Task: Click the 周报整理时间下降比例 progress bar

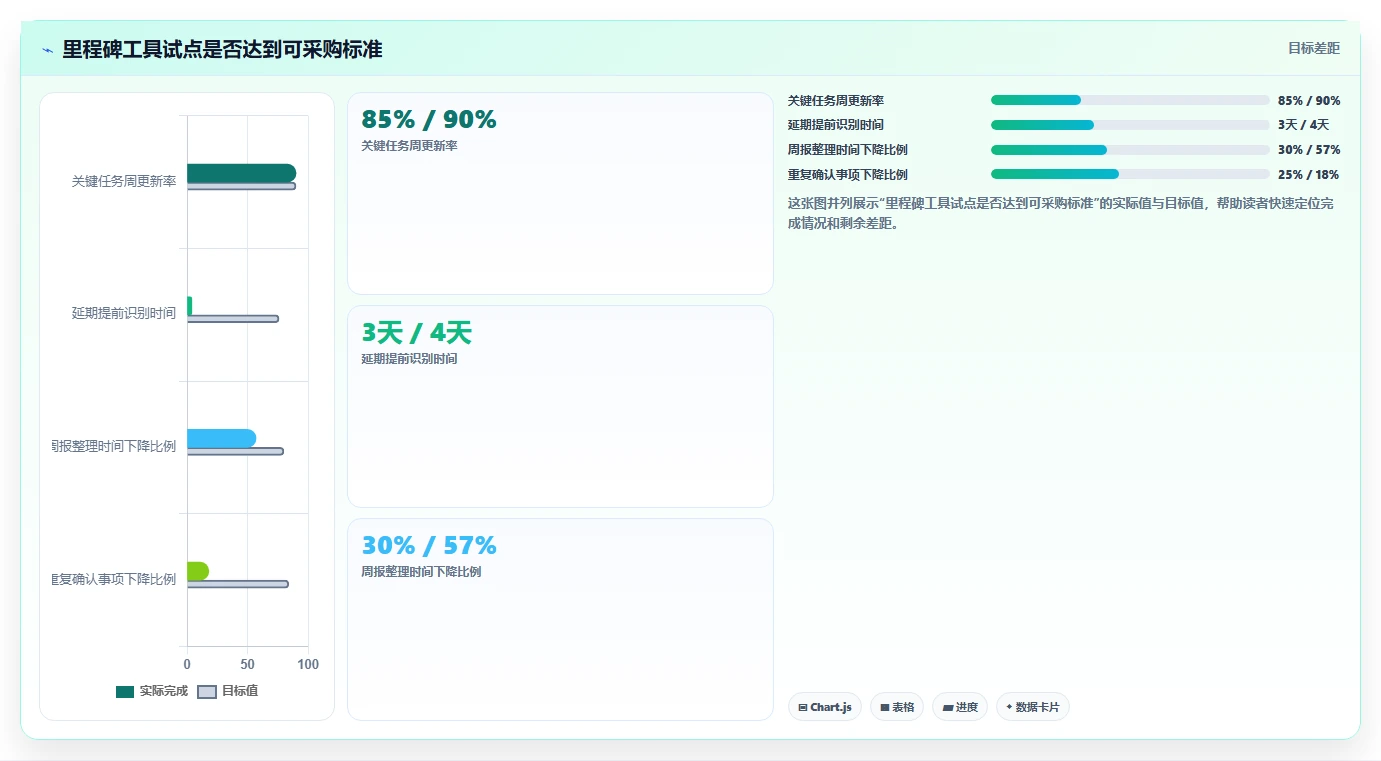Action: 1130,150
